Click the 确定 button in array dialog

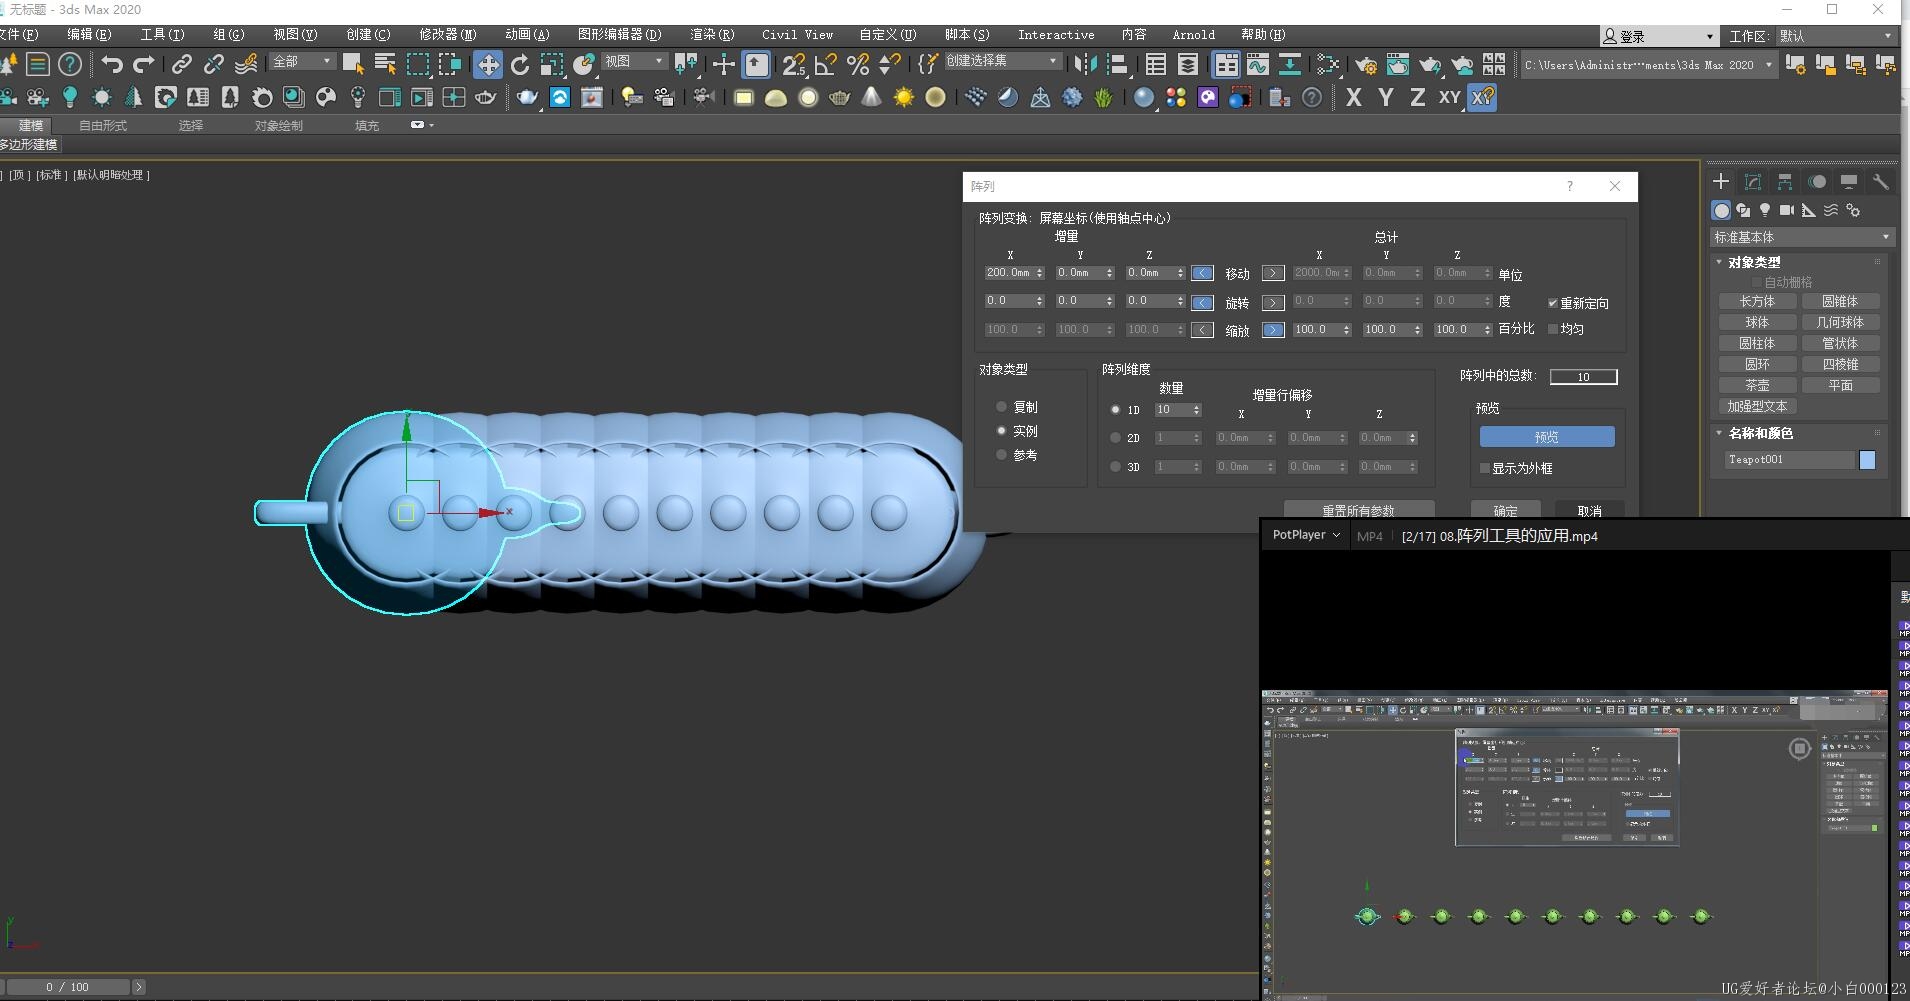tap(1505, 510)
